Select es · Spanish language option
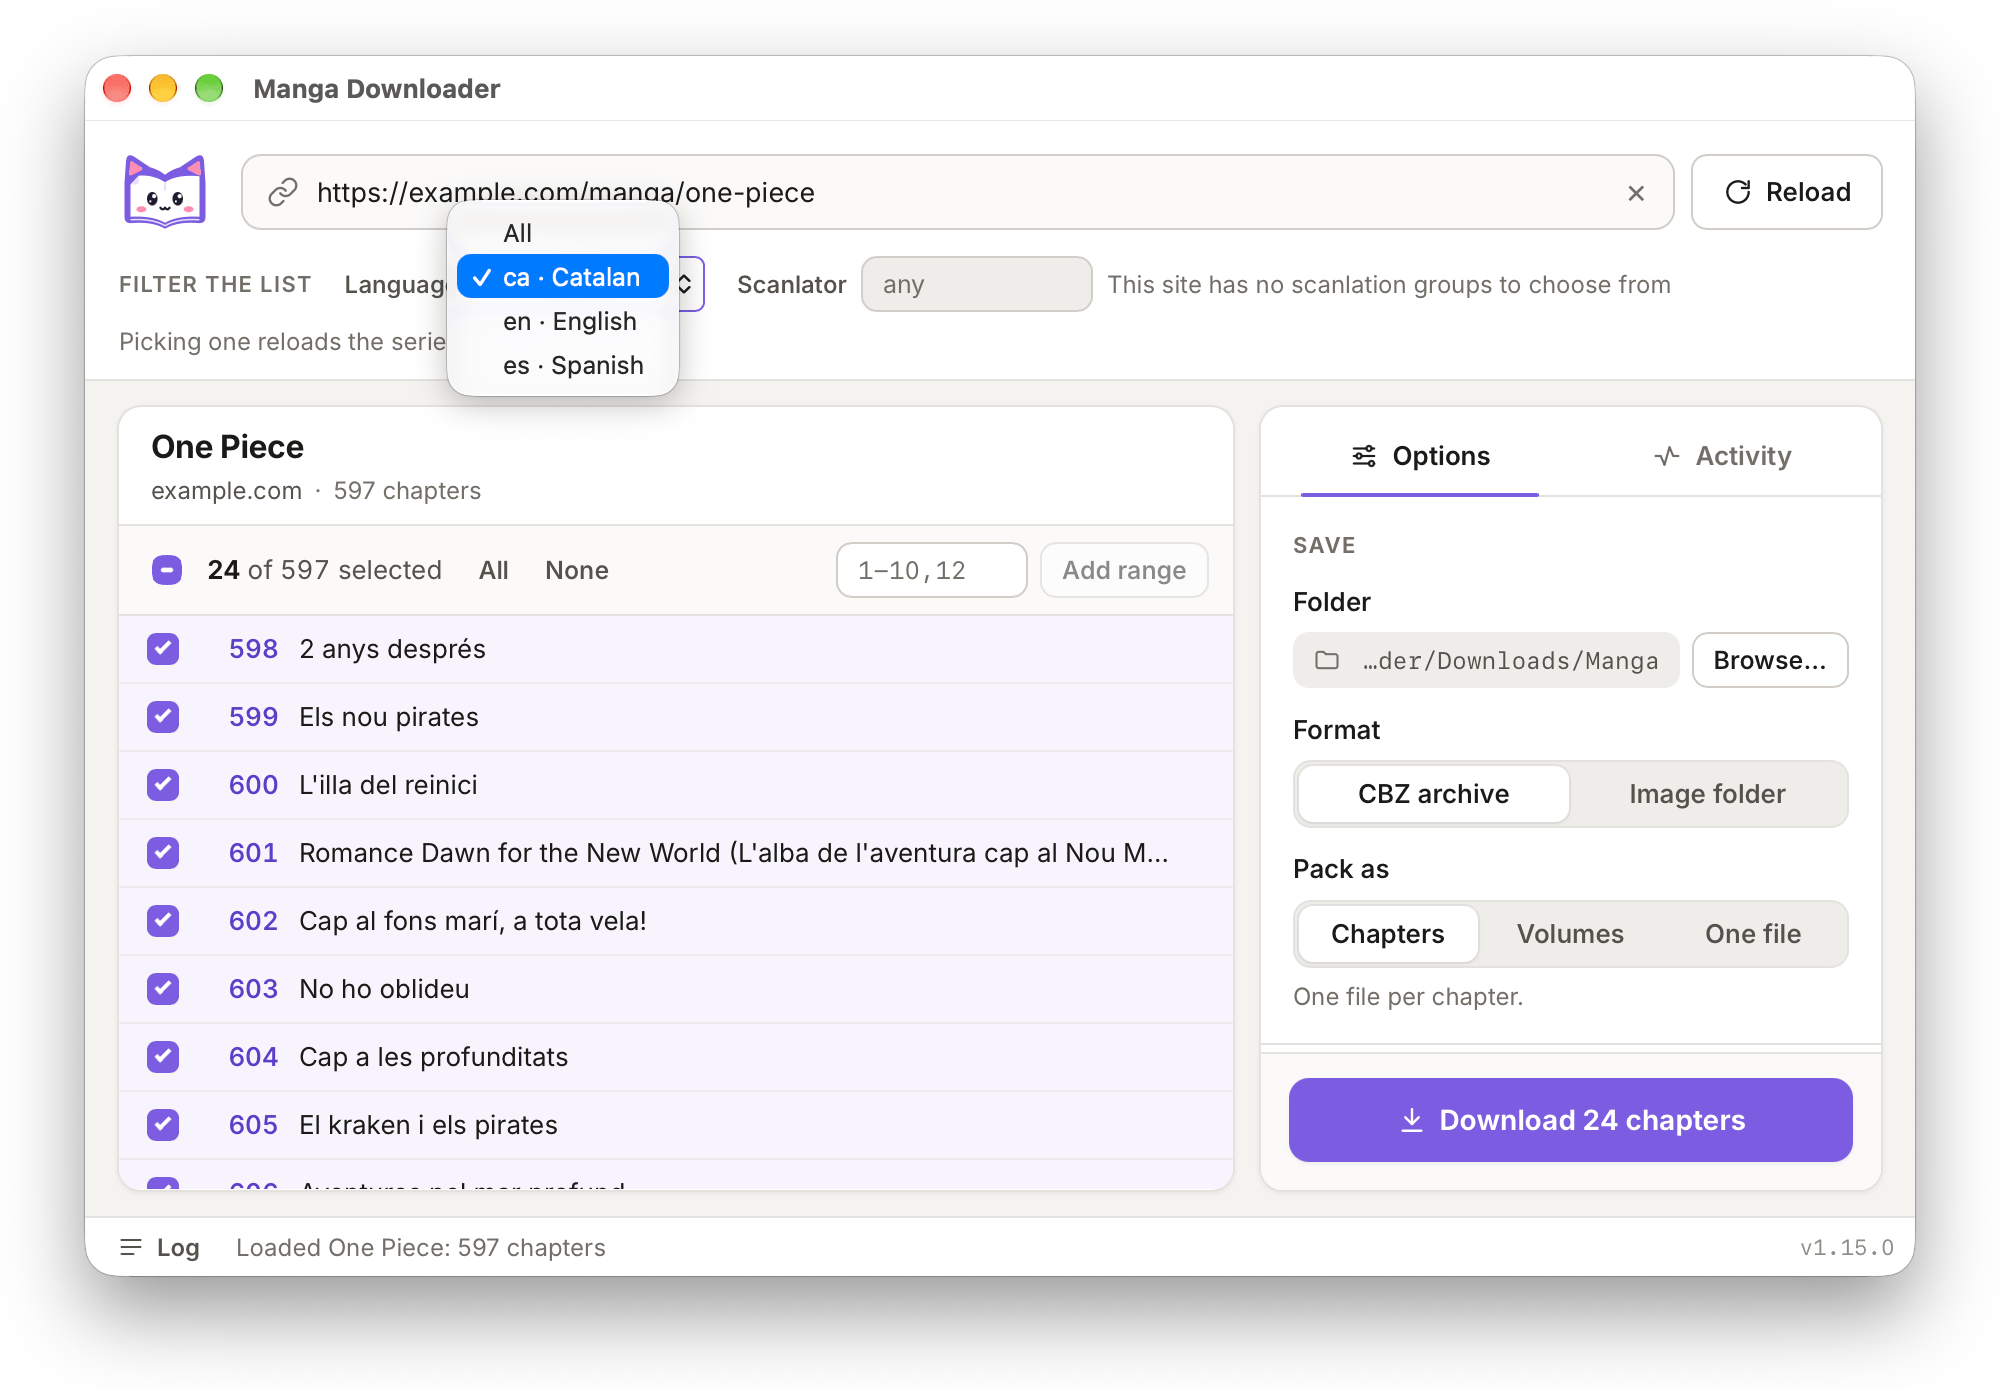The height and width of the screenshot is (1390, 2000). 563,365
